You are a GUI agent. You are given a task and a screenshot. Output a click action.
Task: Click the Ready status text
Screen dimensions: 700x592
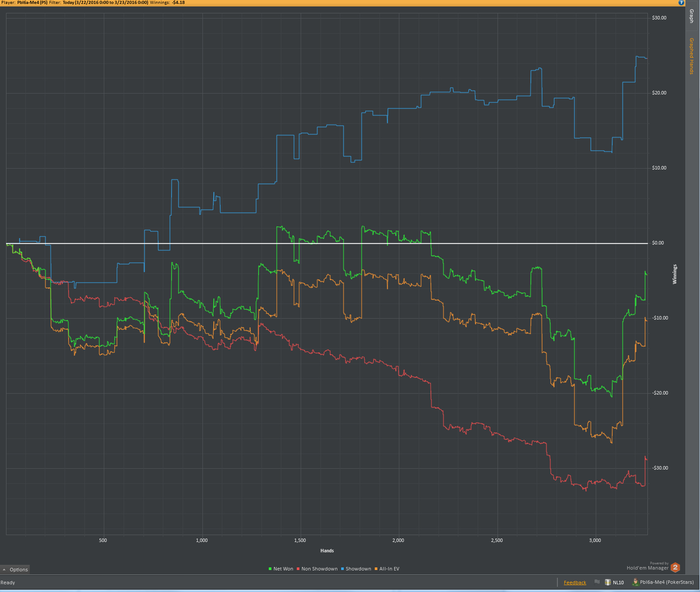coord(8,583)
